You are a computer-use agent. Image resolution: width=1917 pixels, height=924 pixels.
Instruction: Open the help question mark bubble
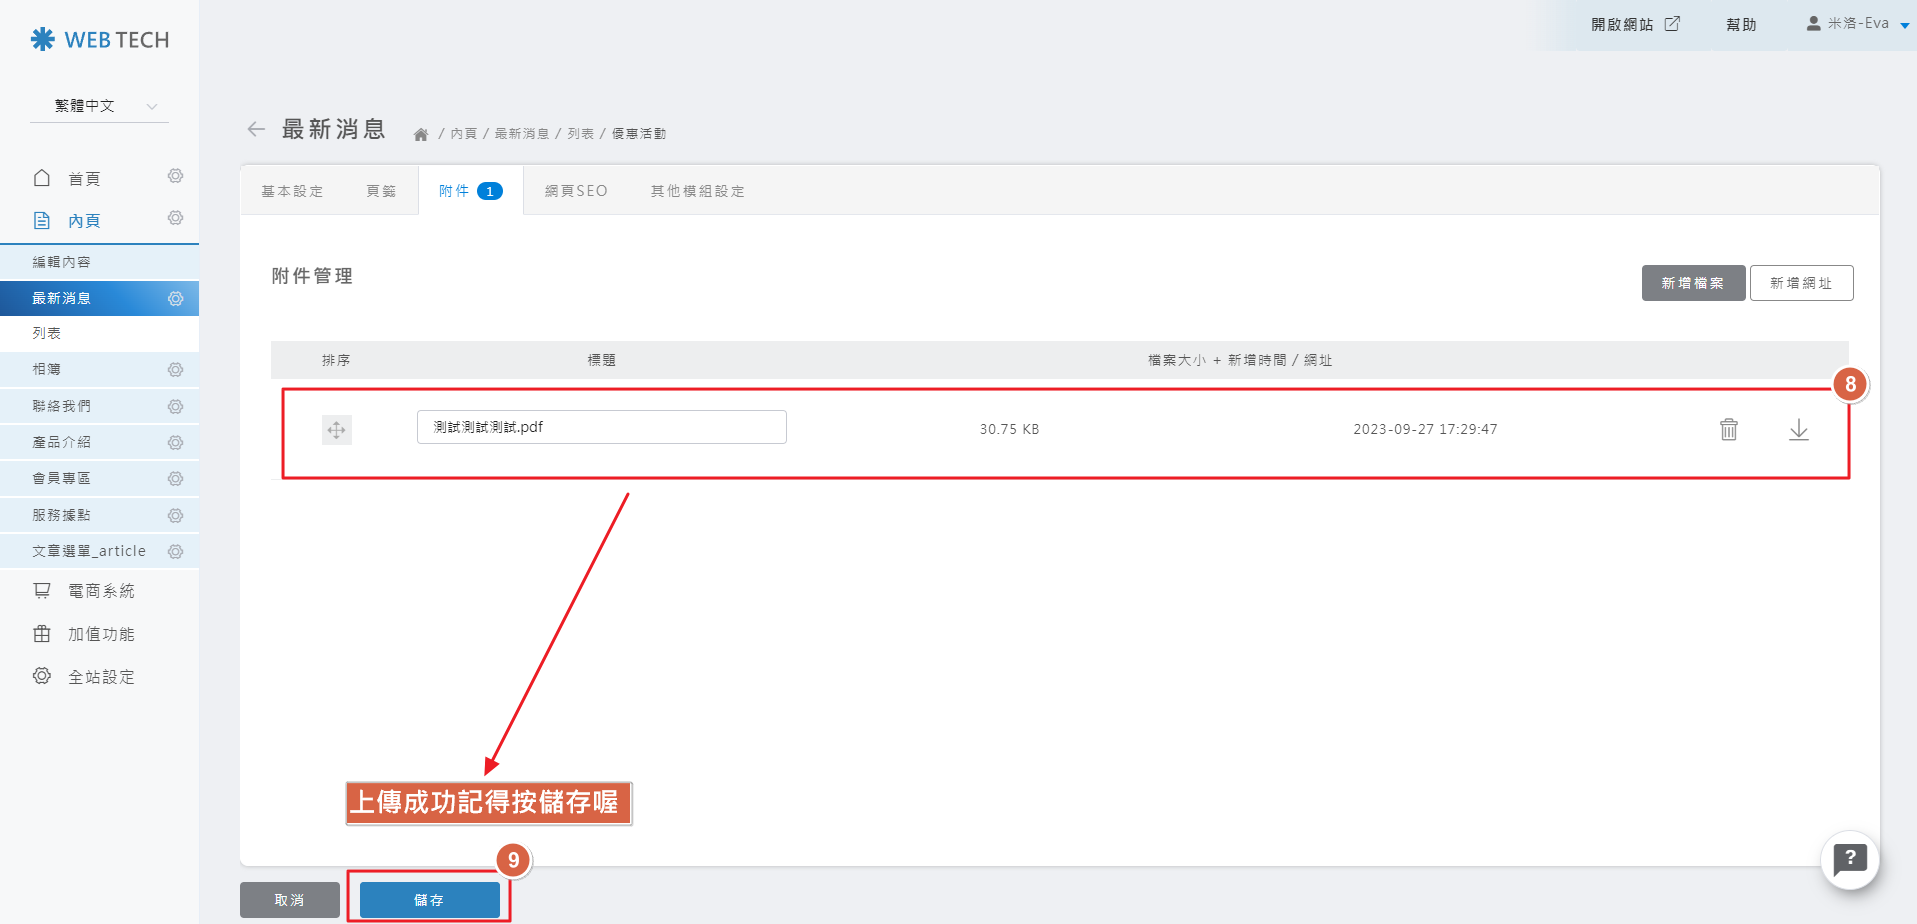pyautogui.click(x=1849, y=859)
